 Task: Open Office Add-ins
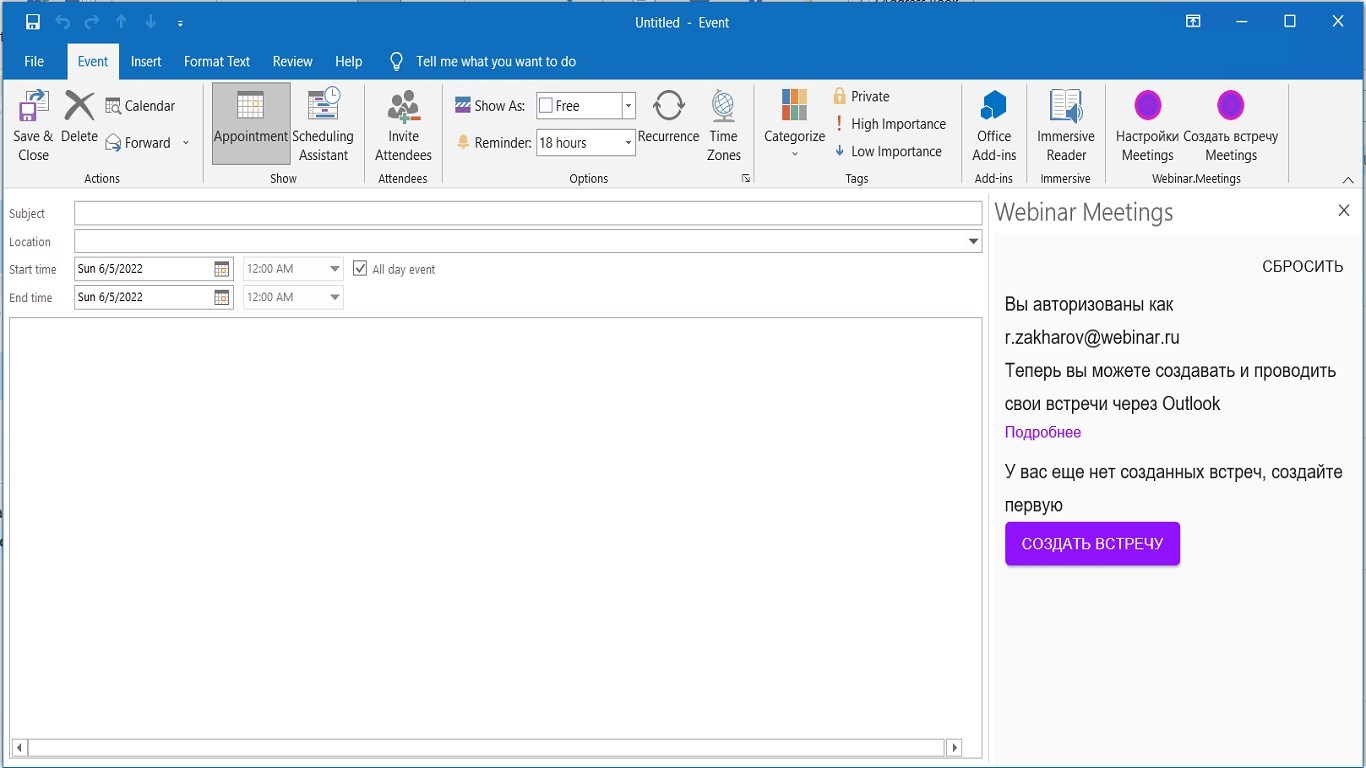[994, 125]
